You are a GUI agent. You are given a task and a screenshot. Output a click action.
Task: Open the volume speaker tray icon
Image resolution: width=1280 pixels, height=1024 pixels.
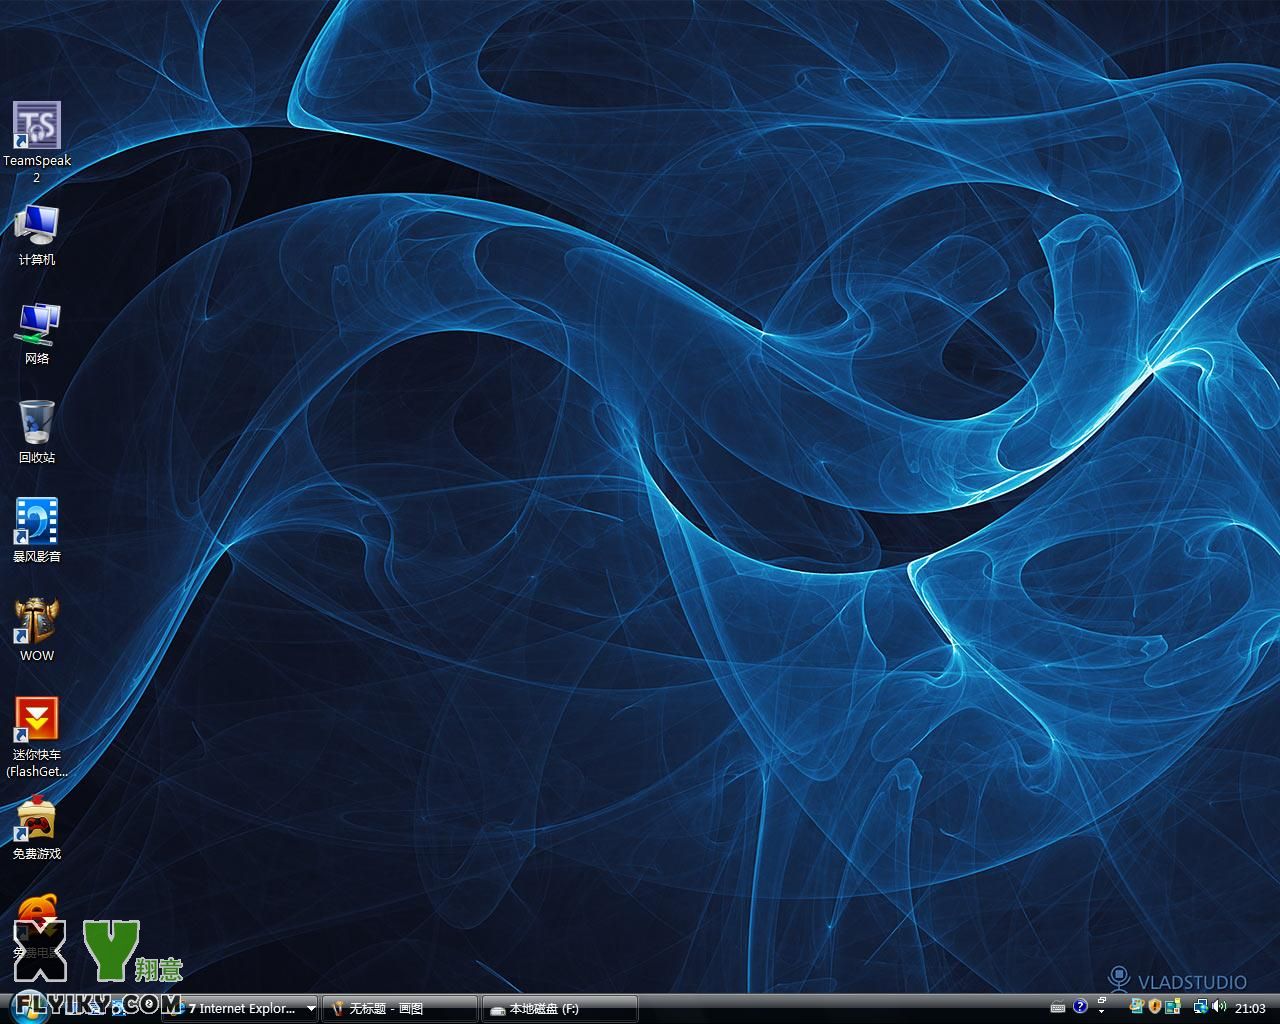(x=1219, y=1006)
